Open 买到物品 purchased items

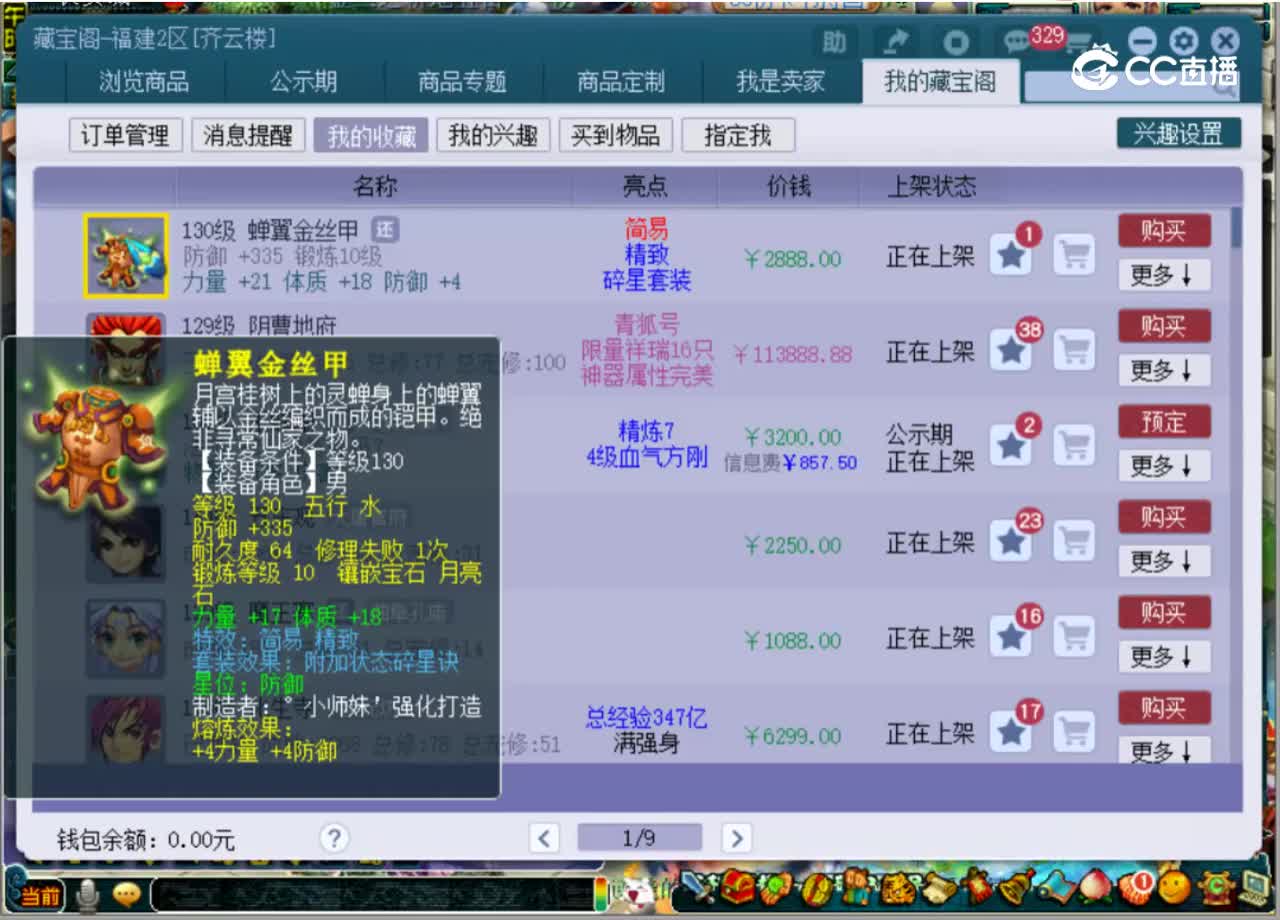pos(616,135)
